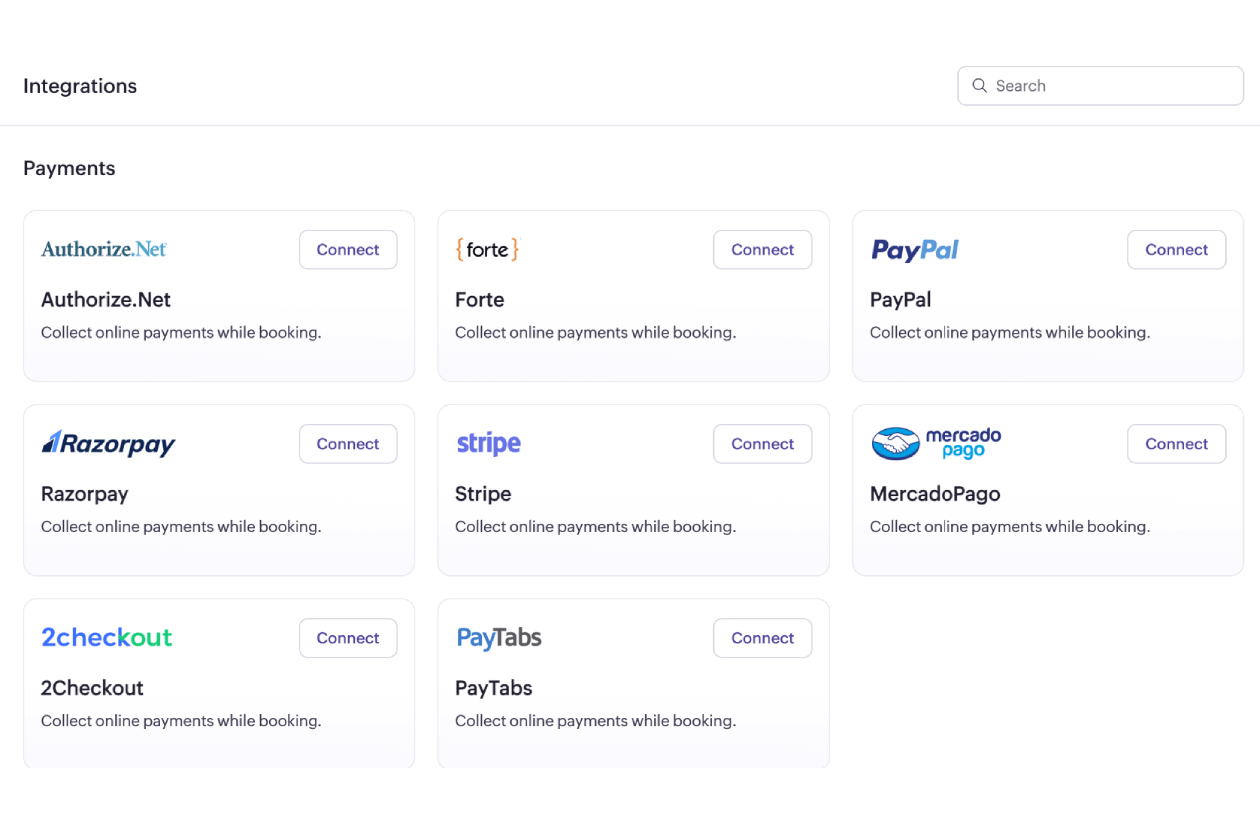Click the 2checkout logo

tap(106, 637)
